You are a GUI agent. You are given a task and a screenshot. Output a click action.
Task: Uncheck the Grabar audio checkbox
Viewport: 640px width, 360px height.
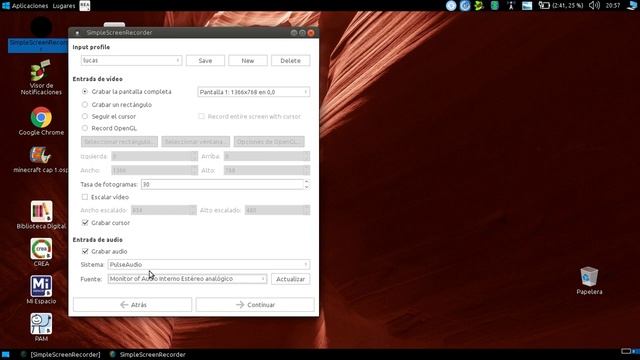click(x=85, y=251)
